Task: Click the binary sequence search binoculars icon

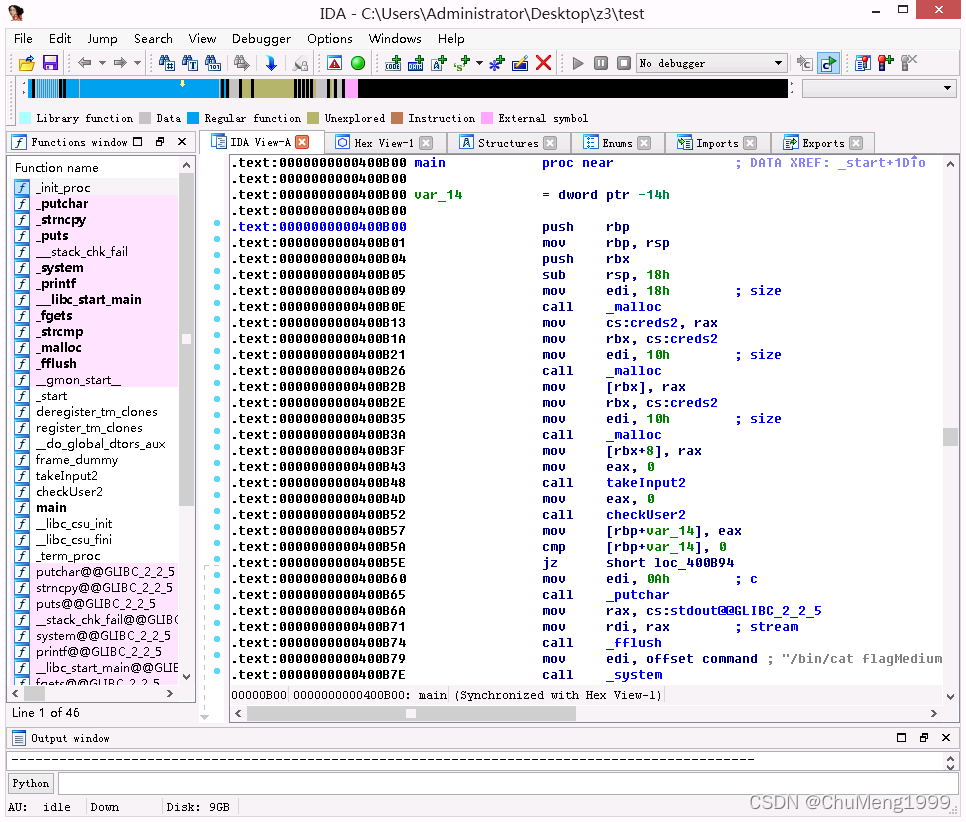Action: (213, 63)
